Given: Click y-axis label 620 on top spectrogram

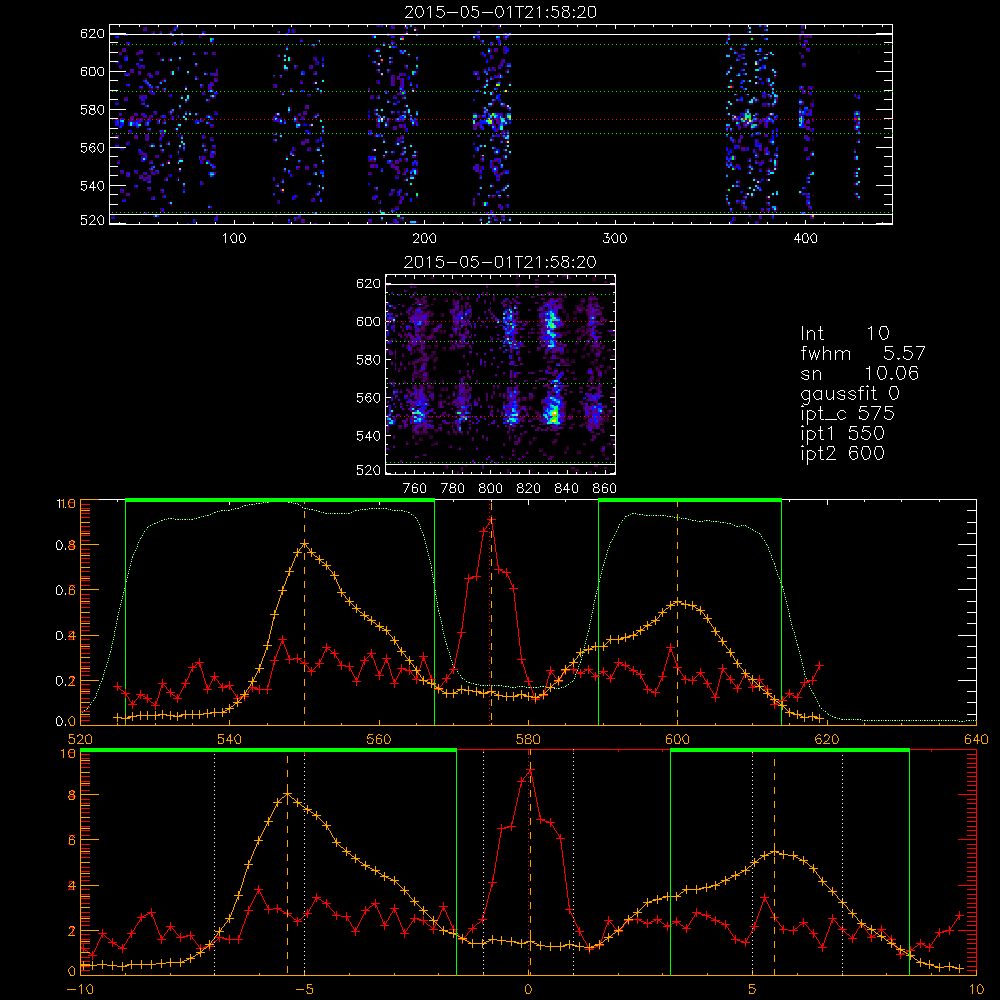Looking at the screenshot, I should [92, 33].
